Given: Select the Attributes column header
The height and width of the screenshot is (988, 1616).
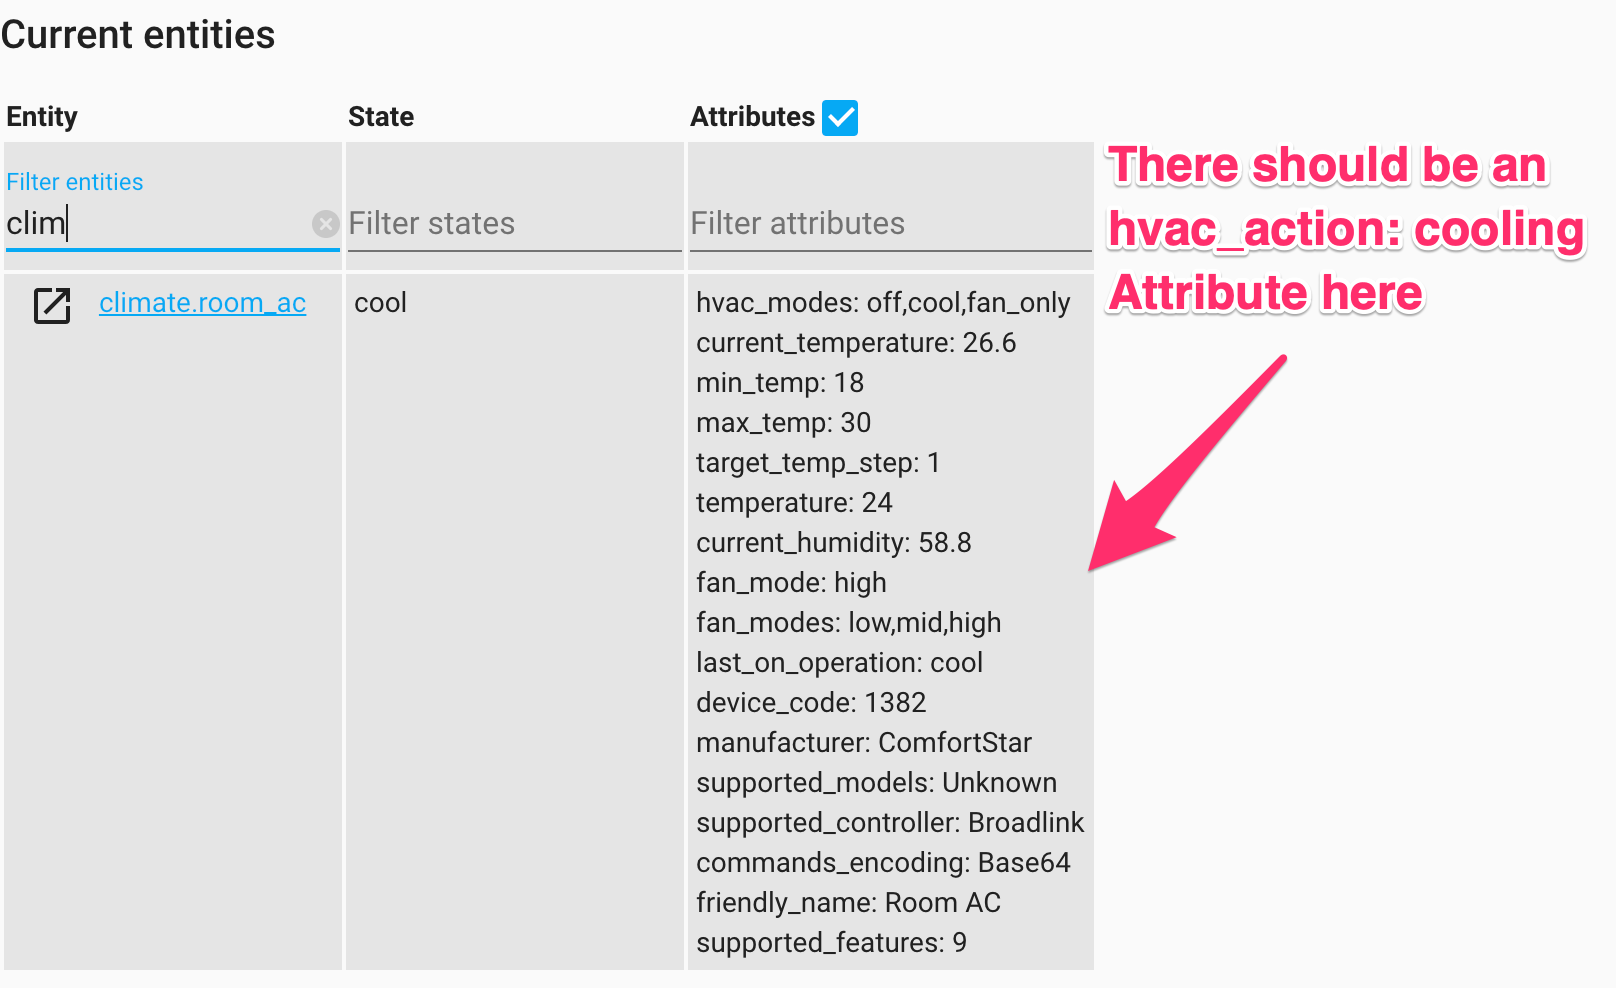Looking at the screenshot, I should (x=752, y=116).
